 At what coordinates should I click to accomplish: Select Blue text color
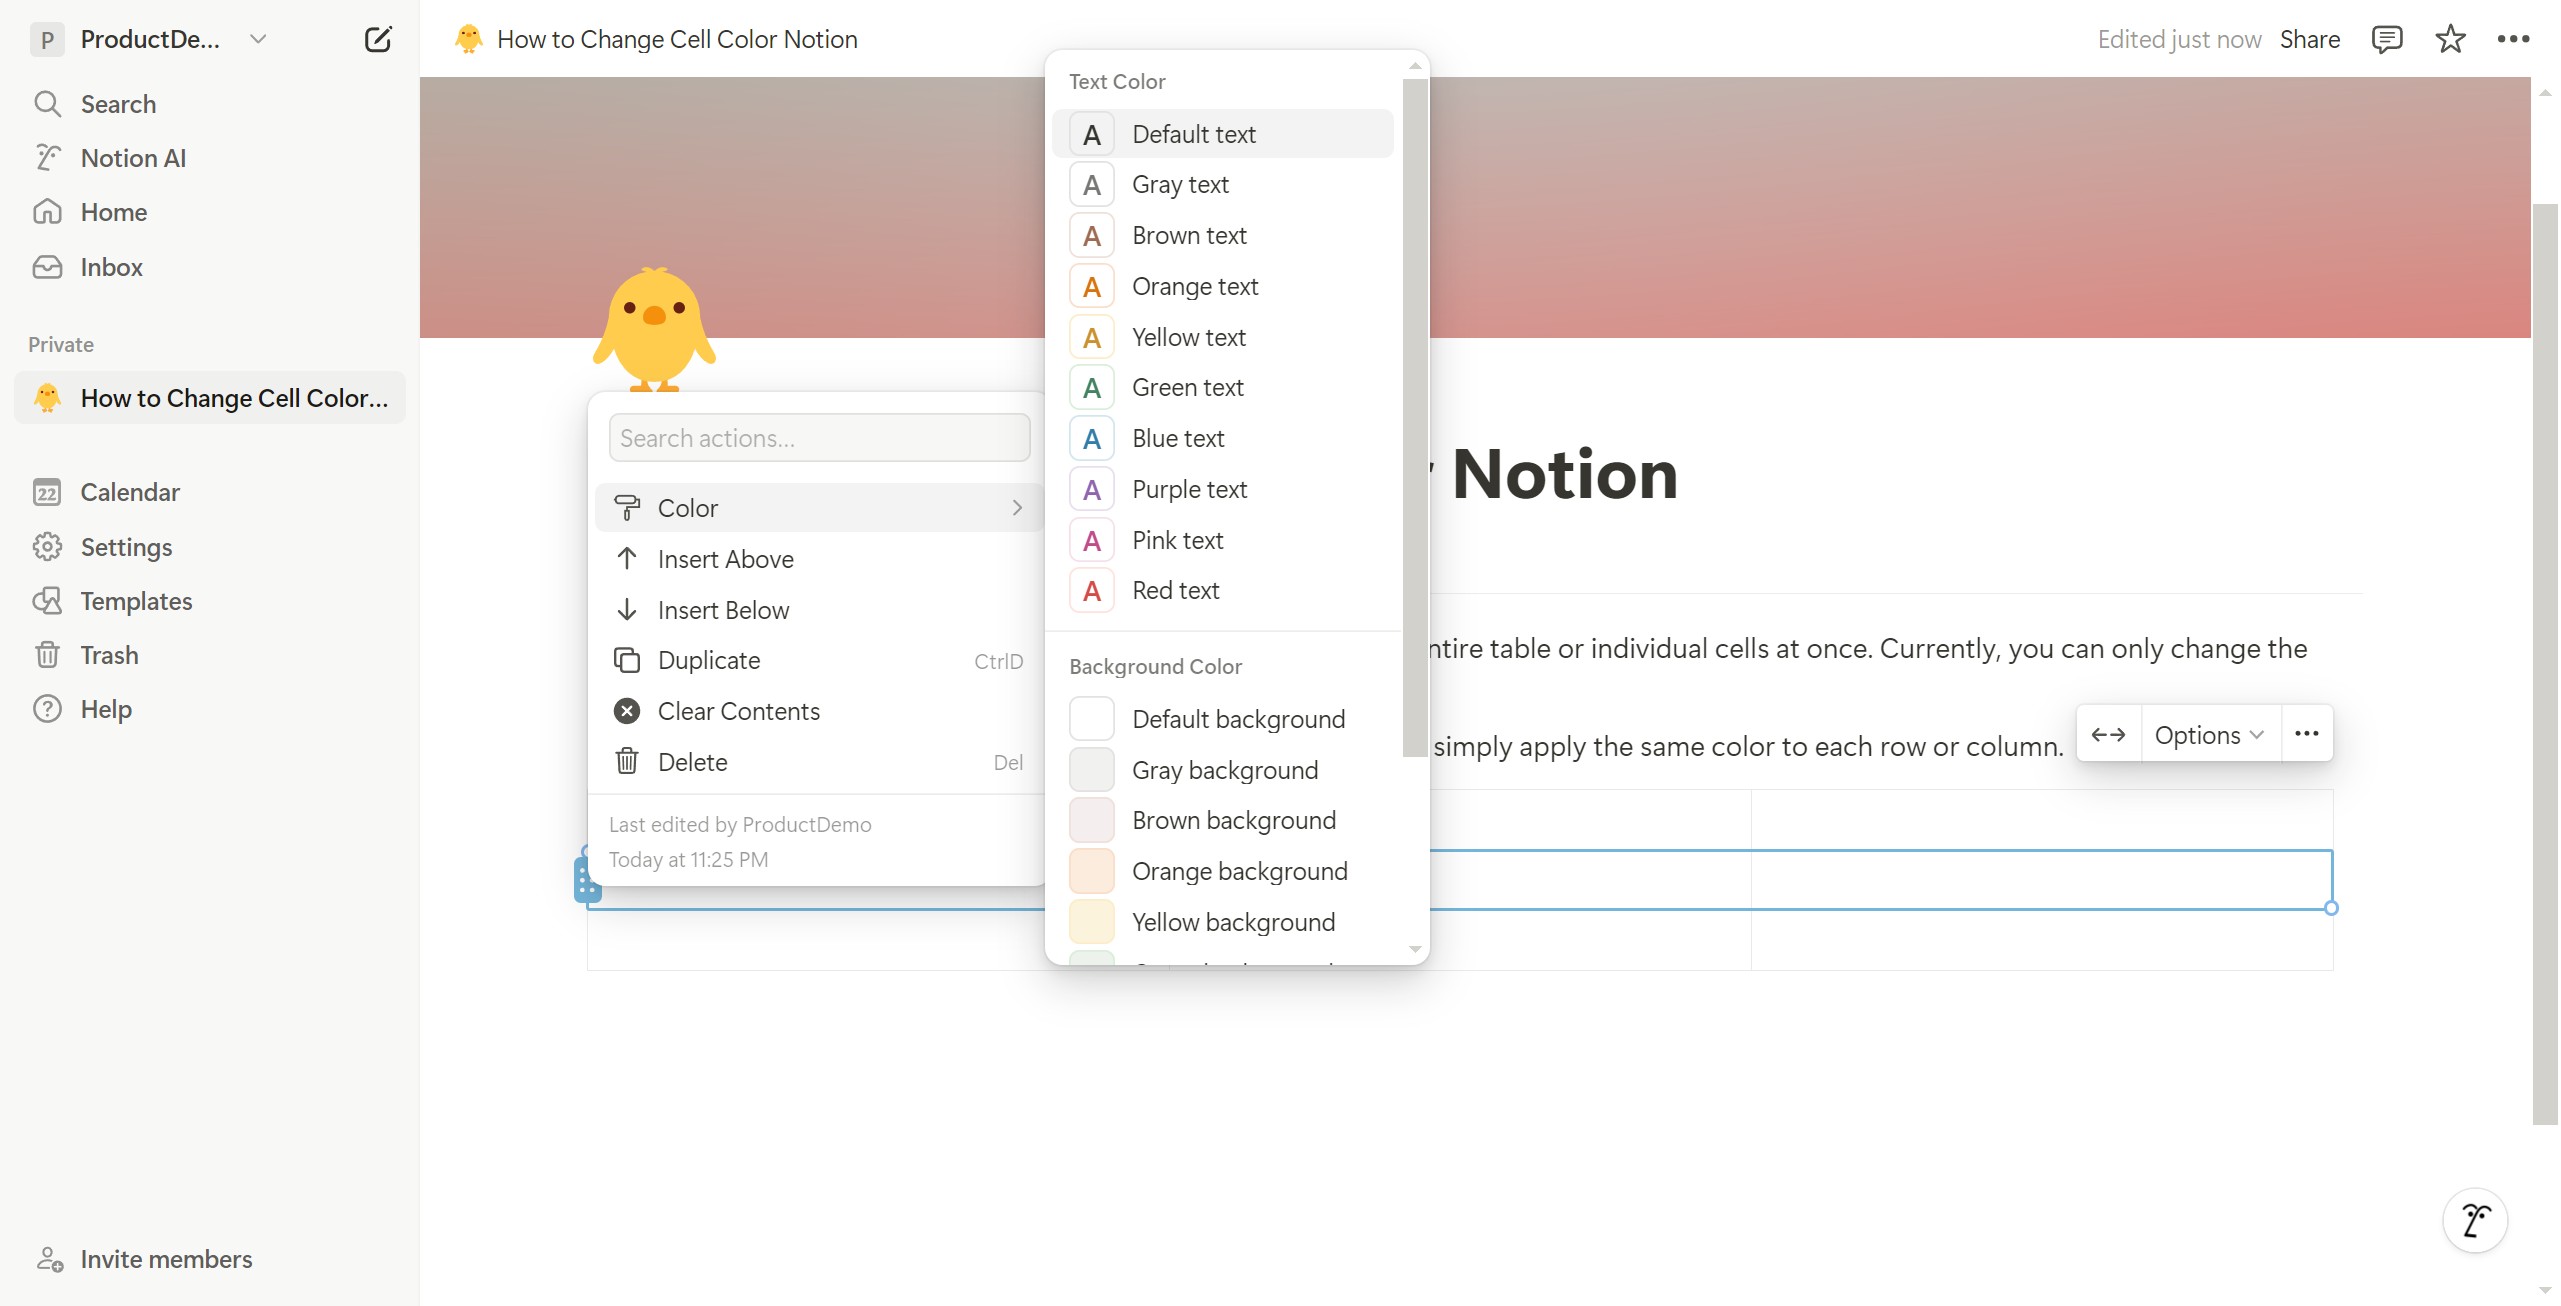tap(1222, 439)
